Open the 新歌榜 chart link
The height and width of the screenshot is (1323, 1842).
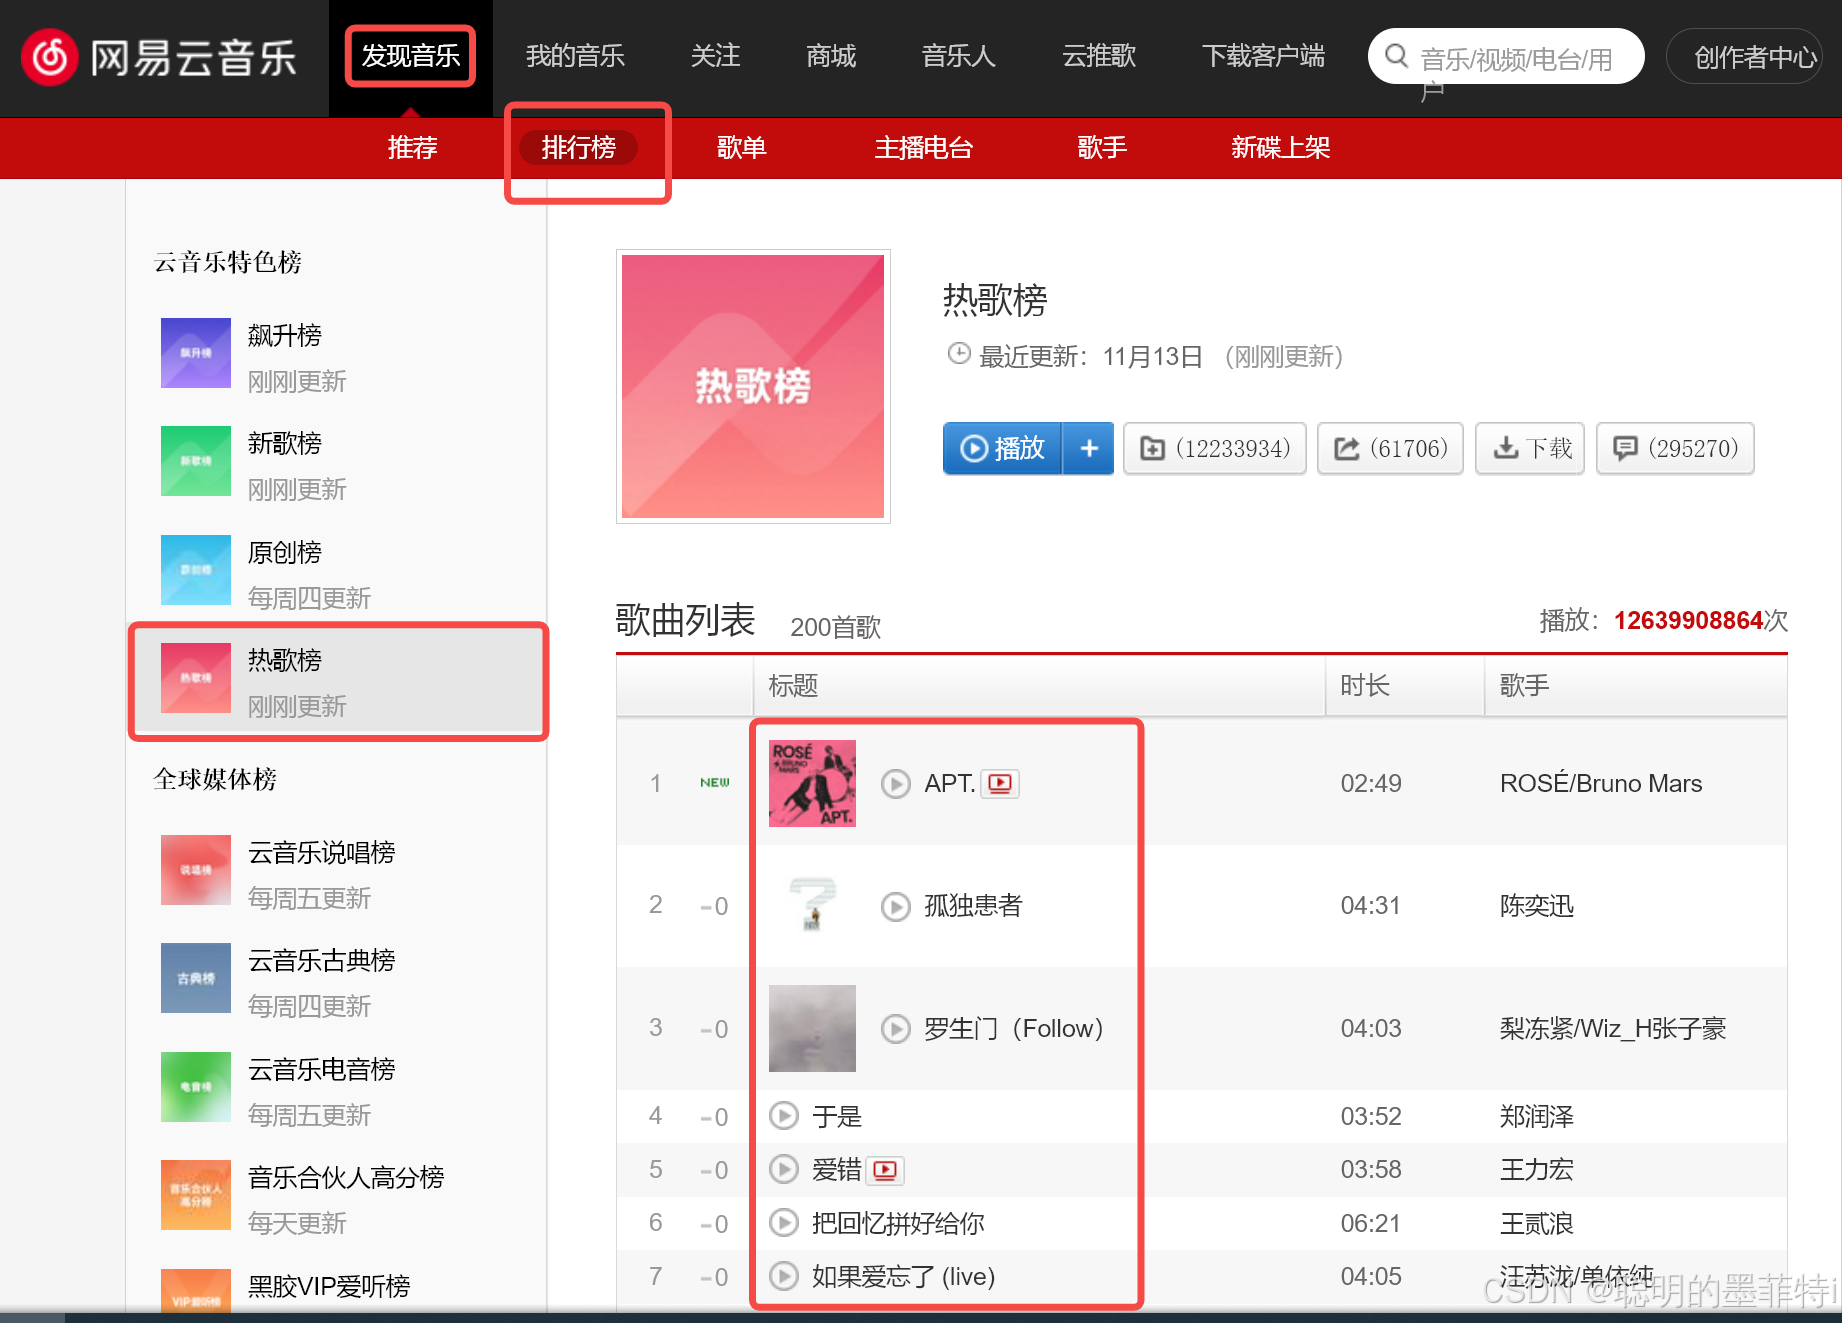coord(285,444)
